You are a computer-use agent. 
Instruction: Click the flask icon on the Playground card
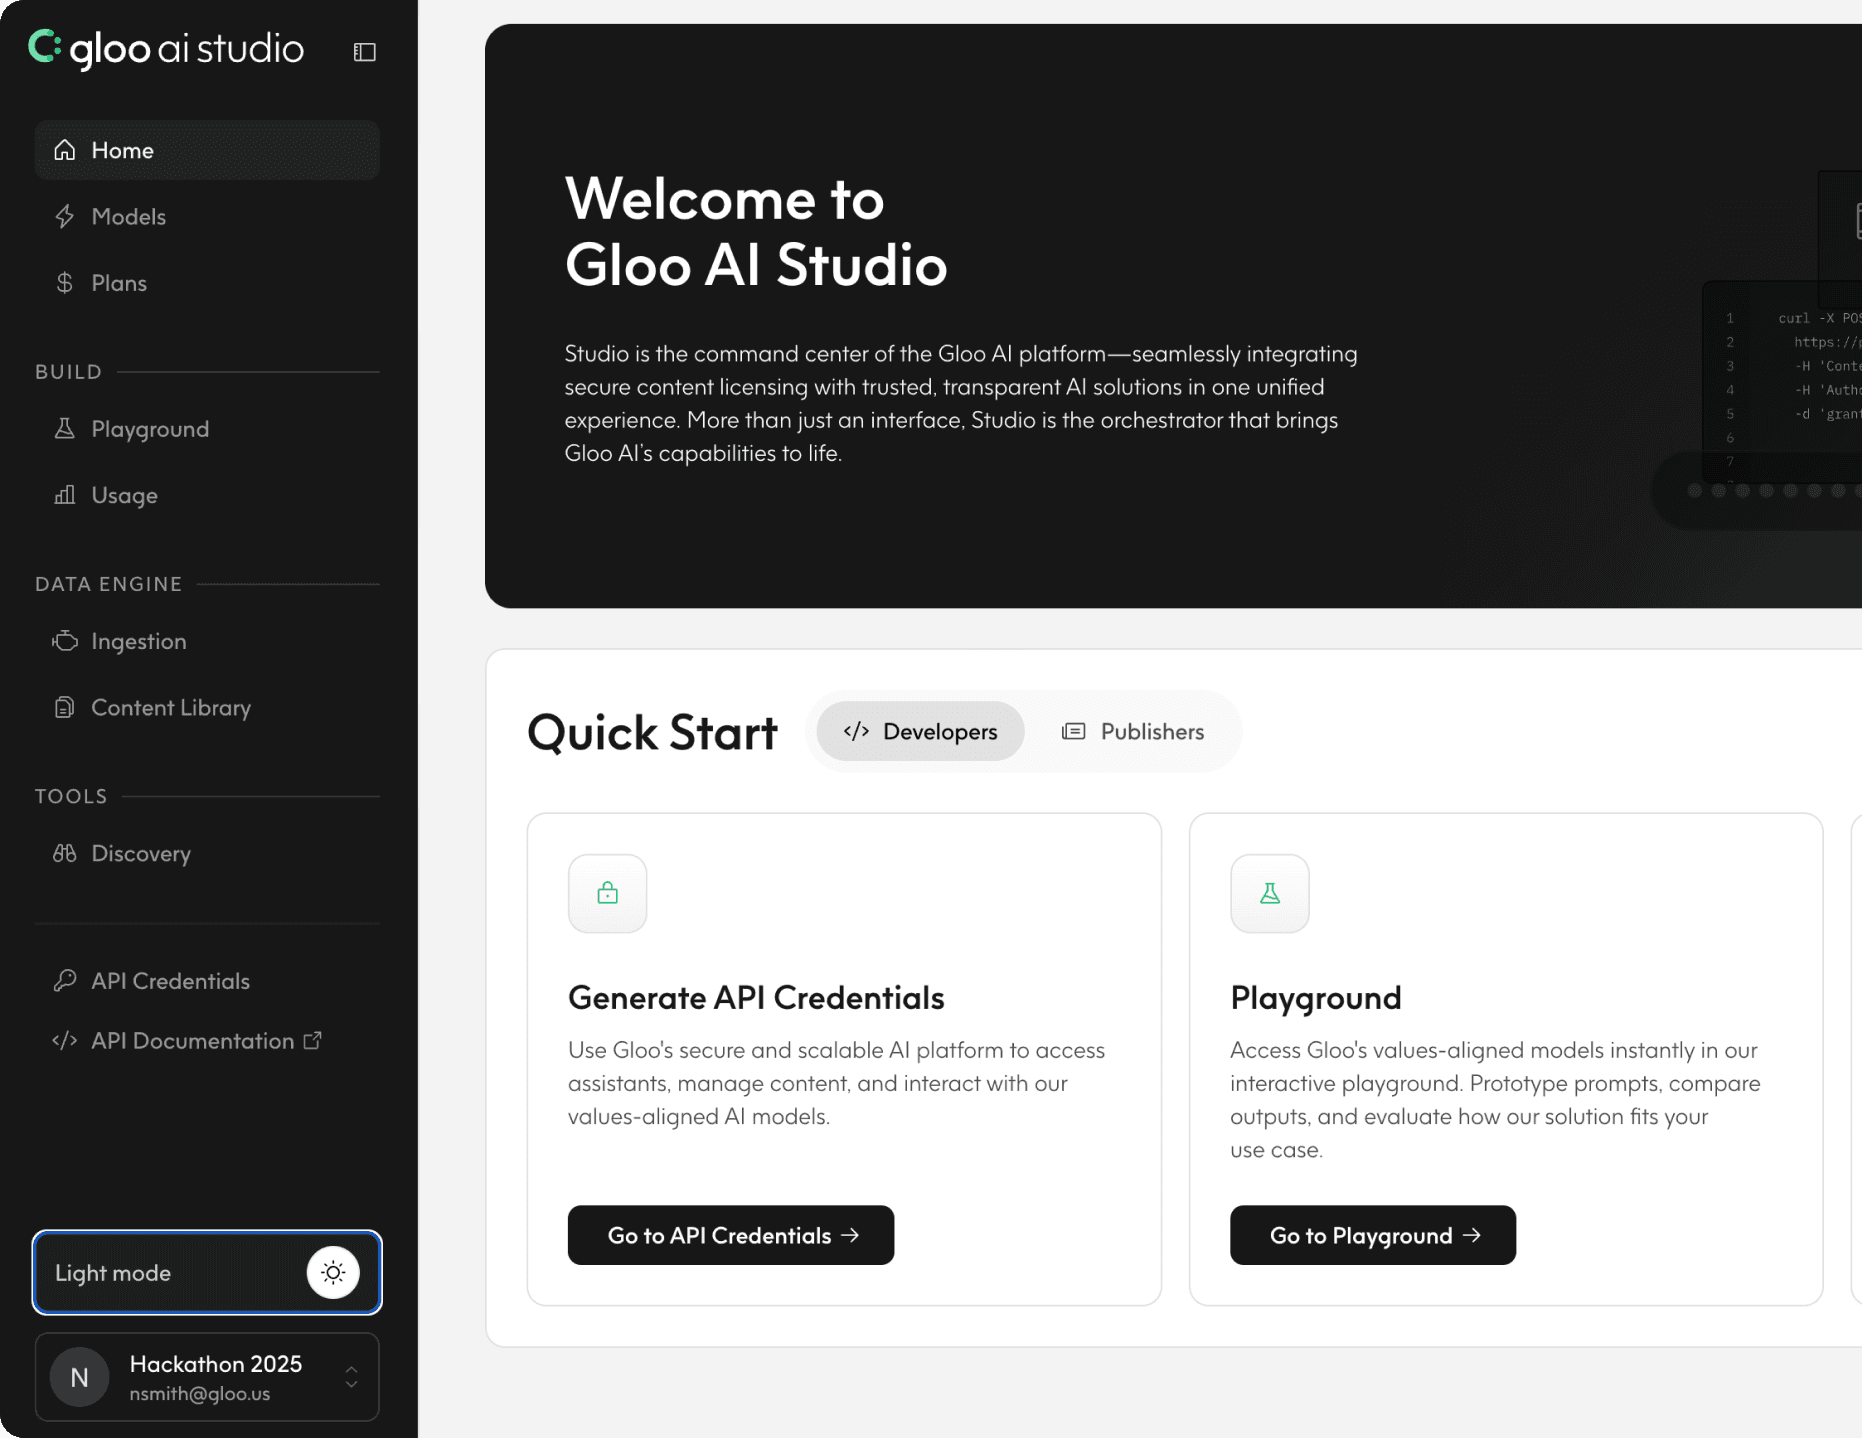[1270, 893]
